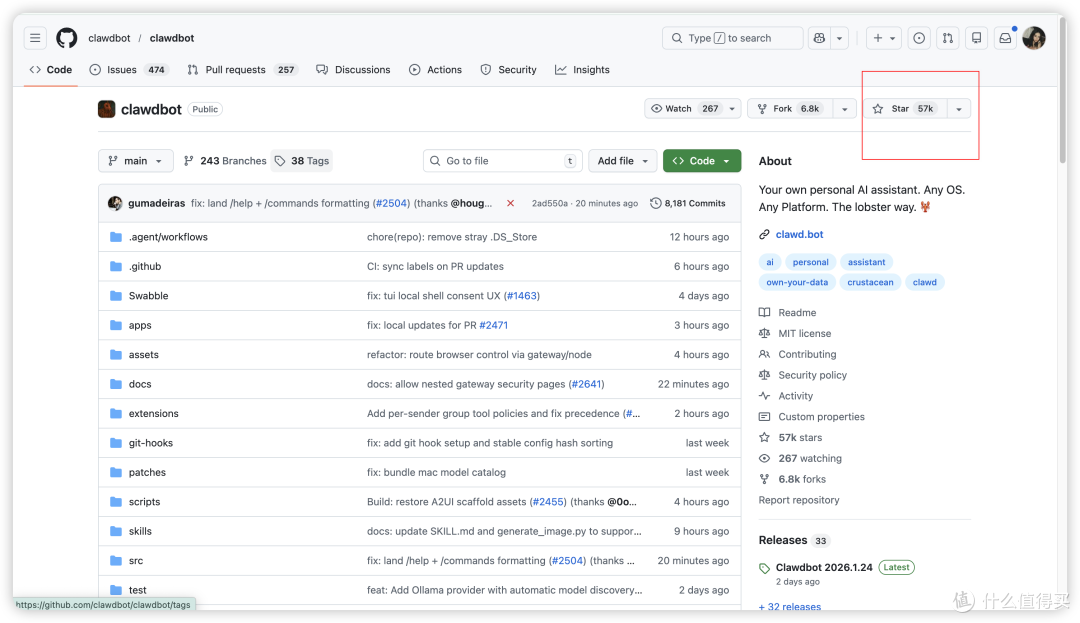Open your pull requests header icon

pos(948,38)
